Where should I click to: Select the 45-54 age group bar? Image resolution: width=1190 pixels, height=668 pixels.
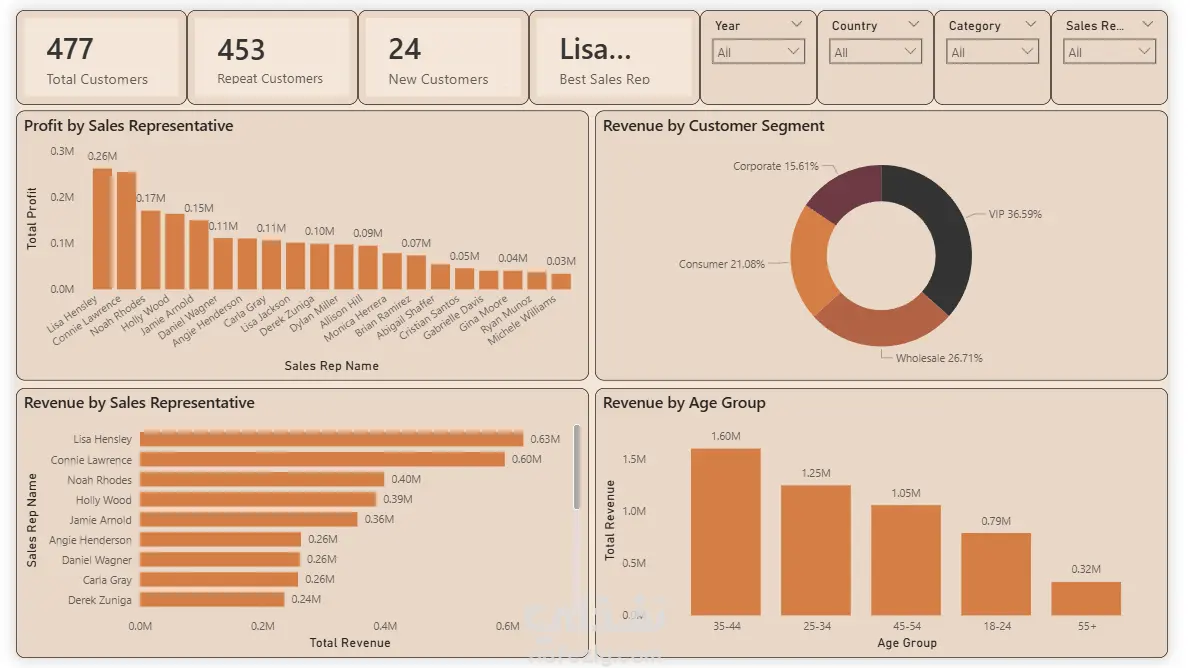coord(906,560)
